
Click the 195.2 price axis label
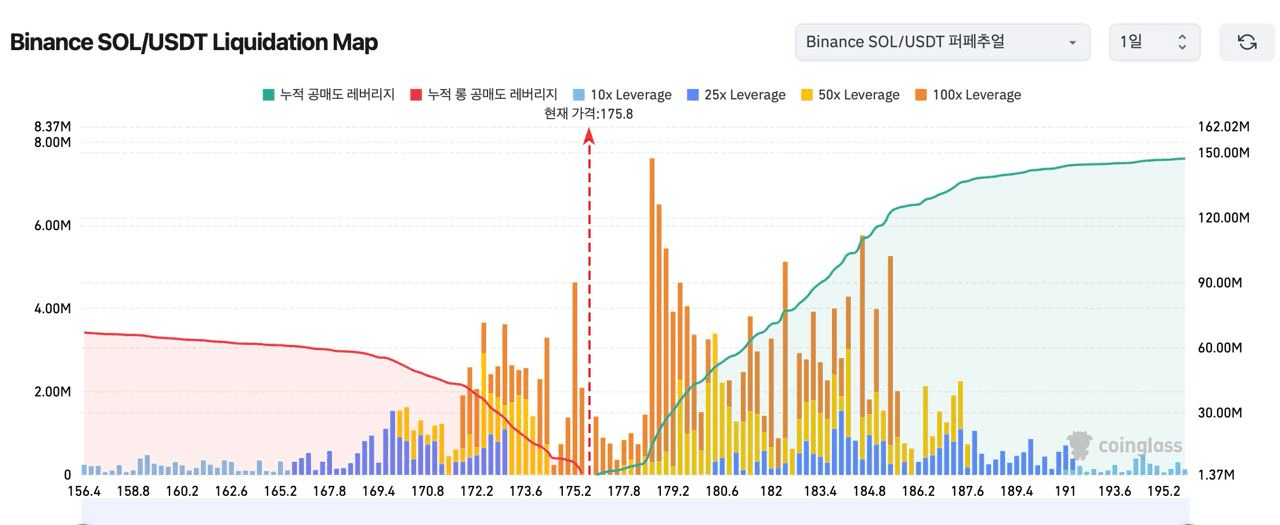(x=1164, y=491)
